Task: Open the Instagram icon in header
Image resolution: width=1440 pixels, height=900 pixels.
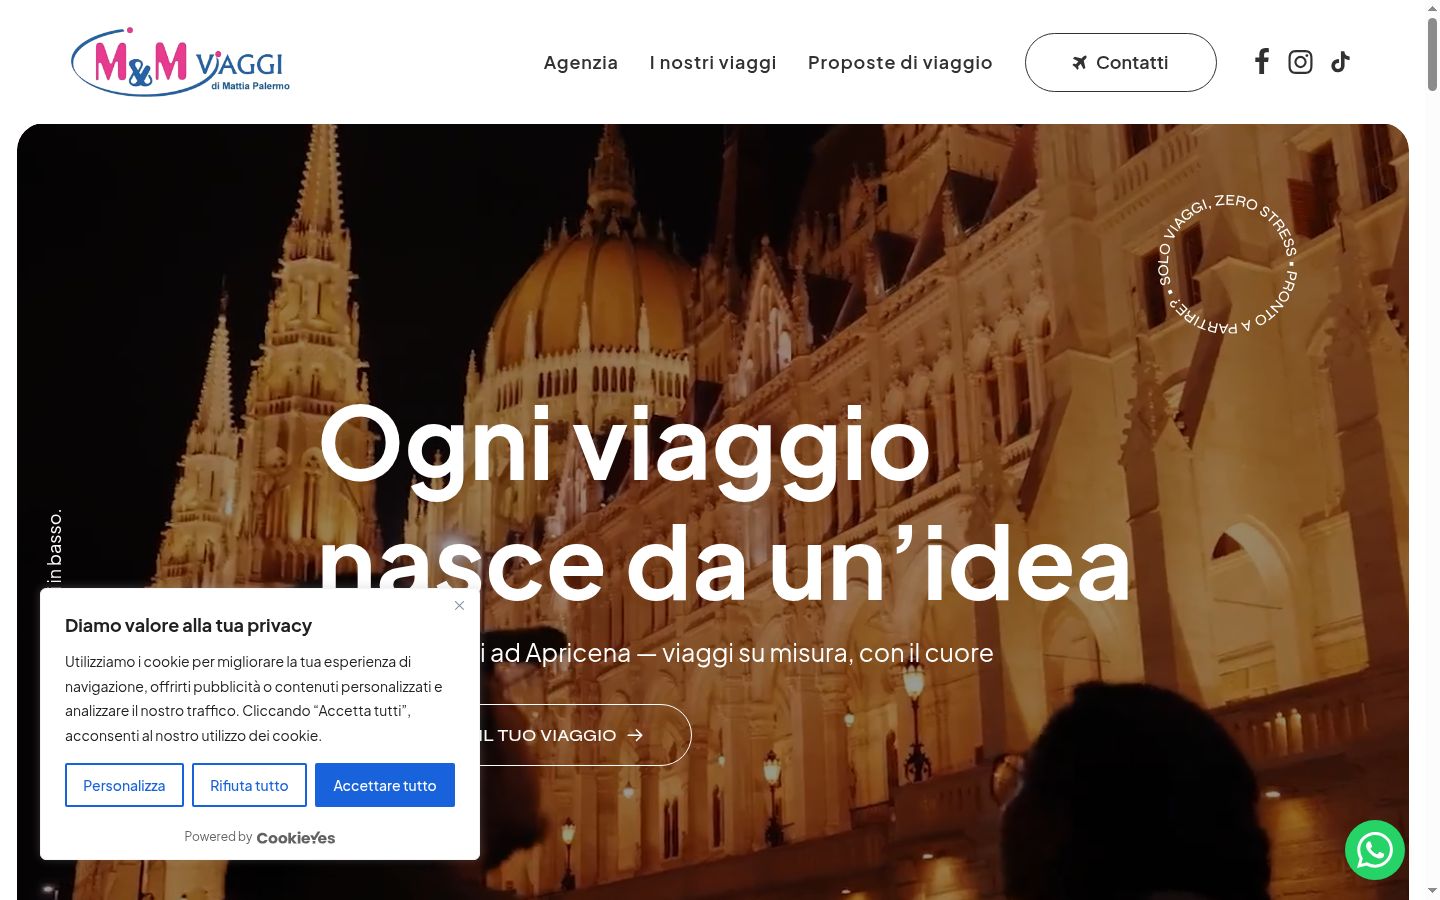Action: click(1300, 62)
